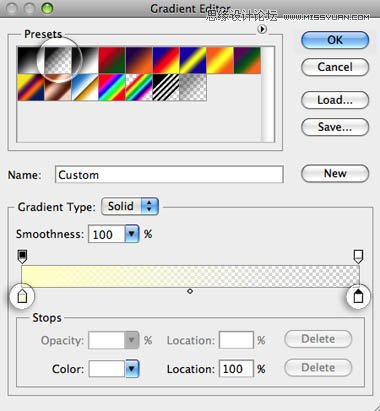Choose the black, white preset with black edge
Screen dimensions: 380x411
(85, 60)
